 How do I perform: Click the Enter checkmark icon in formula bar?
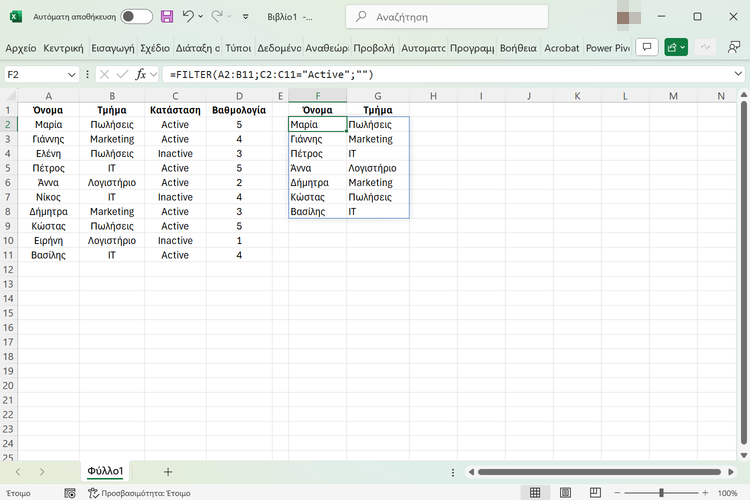tap(122, 75)
